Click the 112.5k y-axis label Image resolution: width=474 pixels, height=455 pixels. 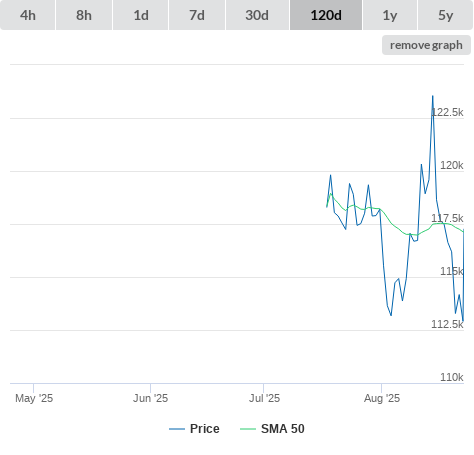click(x=447, y=324)
